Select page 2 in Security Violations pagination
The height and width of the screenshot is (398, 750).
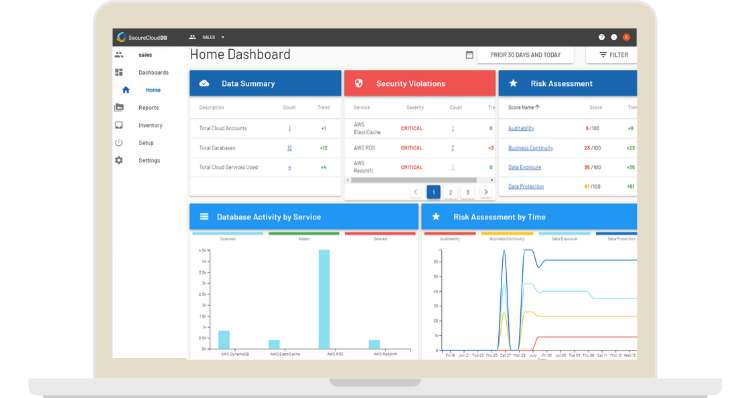[x=451, y=192]
